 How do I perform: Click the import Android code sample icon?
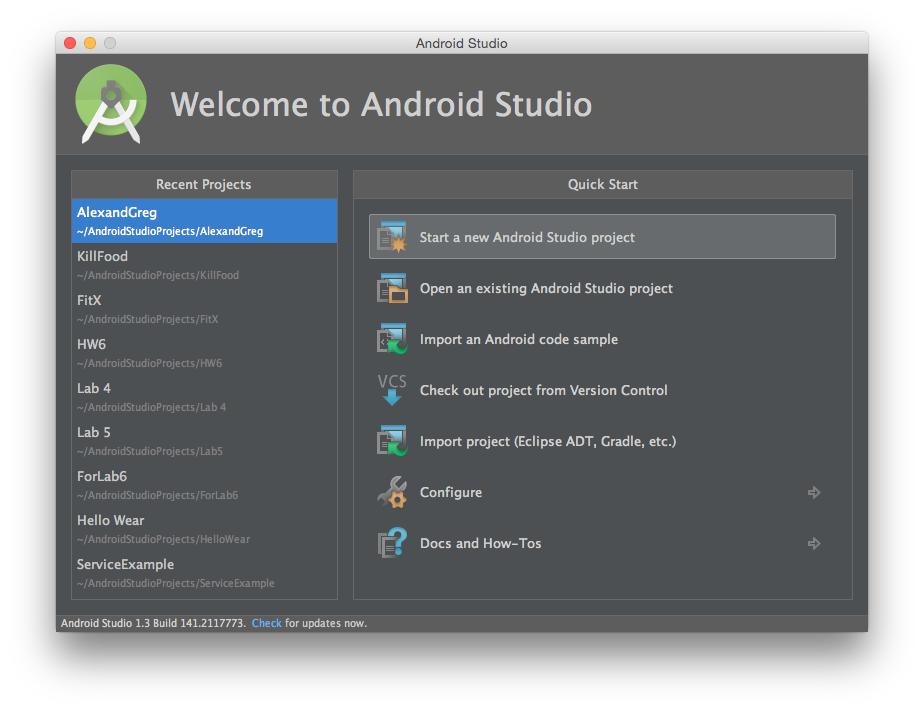(x=391, y=340)
